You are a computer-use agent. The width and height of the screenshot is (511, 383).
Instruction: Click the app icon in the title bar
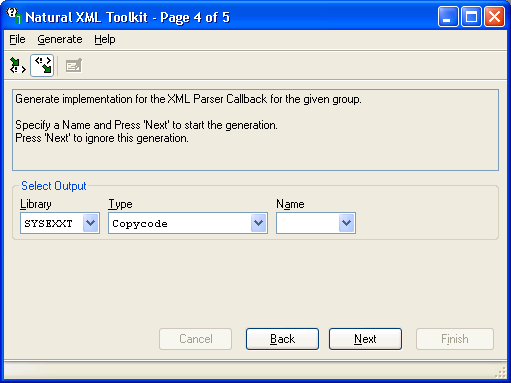pyautogui.click(x=14, y=16)
